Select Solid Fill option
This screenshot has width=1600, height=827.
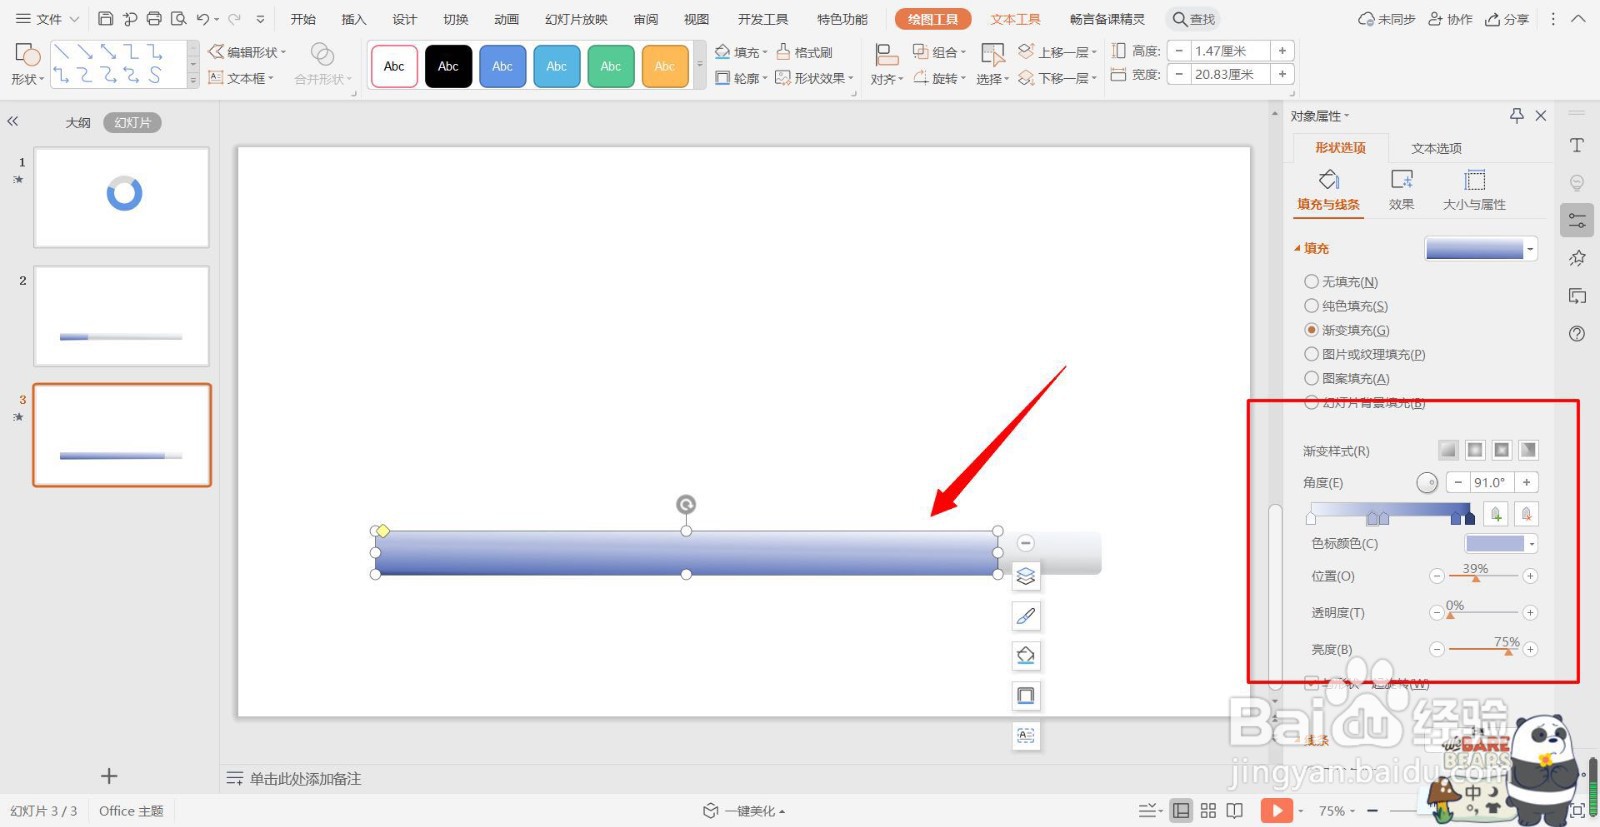click(1346, 306)
